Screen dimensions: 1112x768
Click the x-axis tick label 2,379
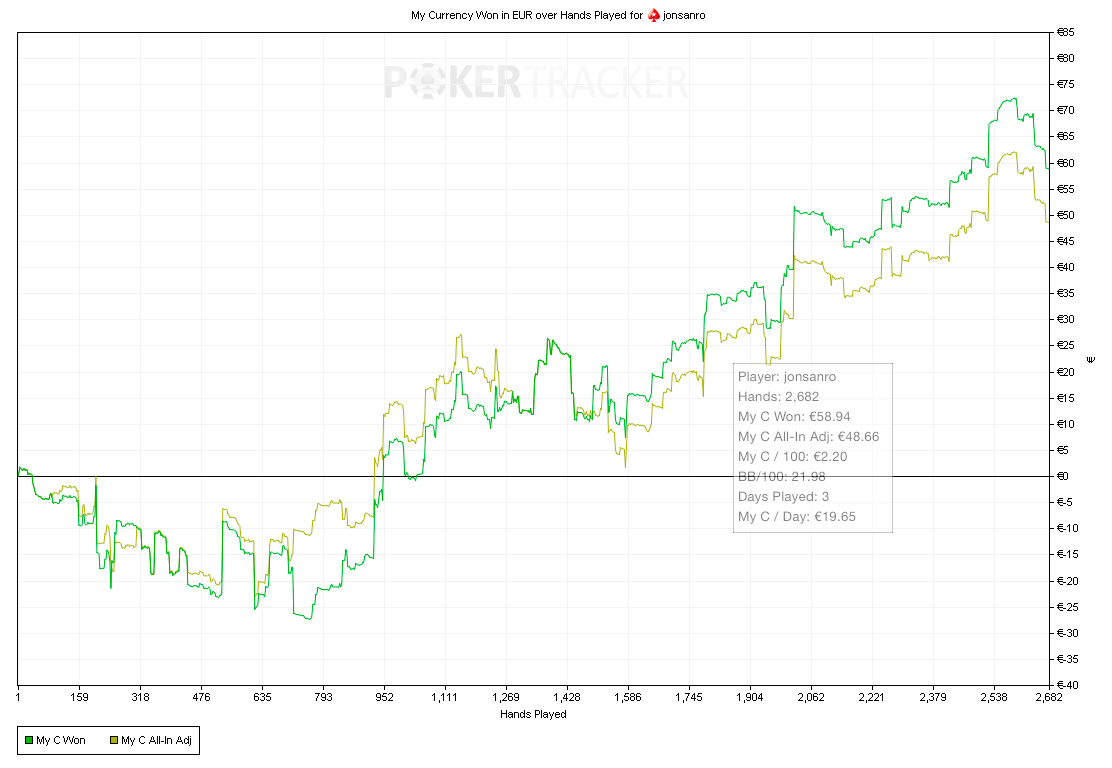tap(933, 697)
